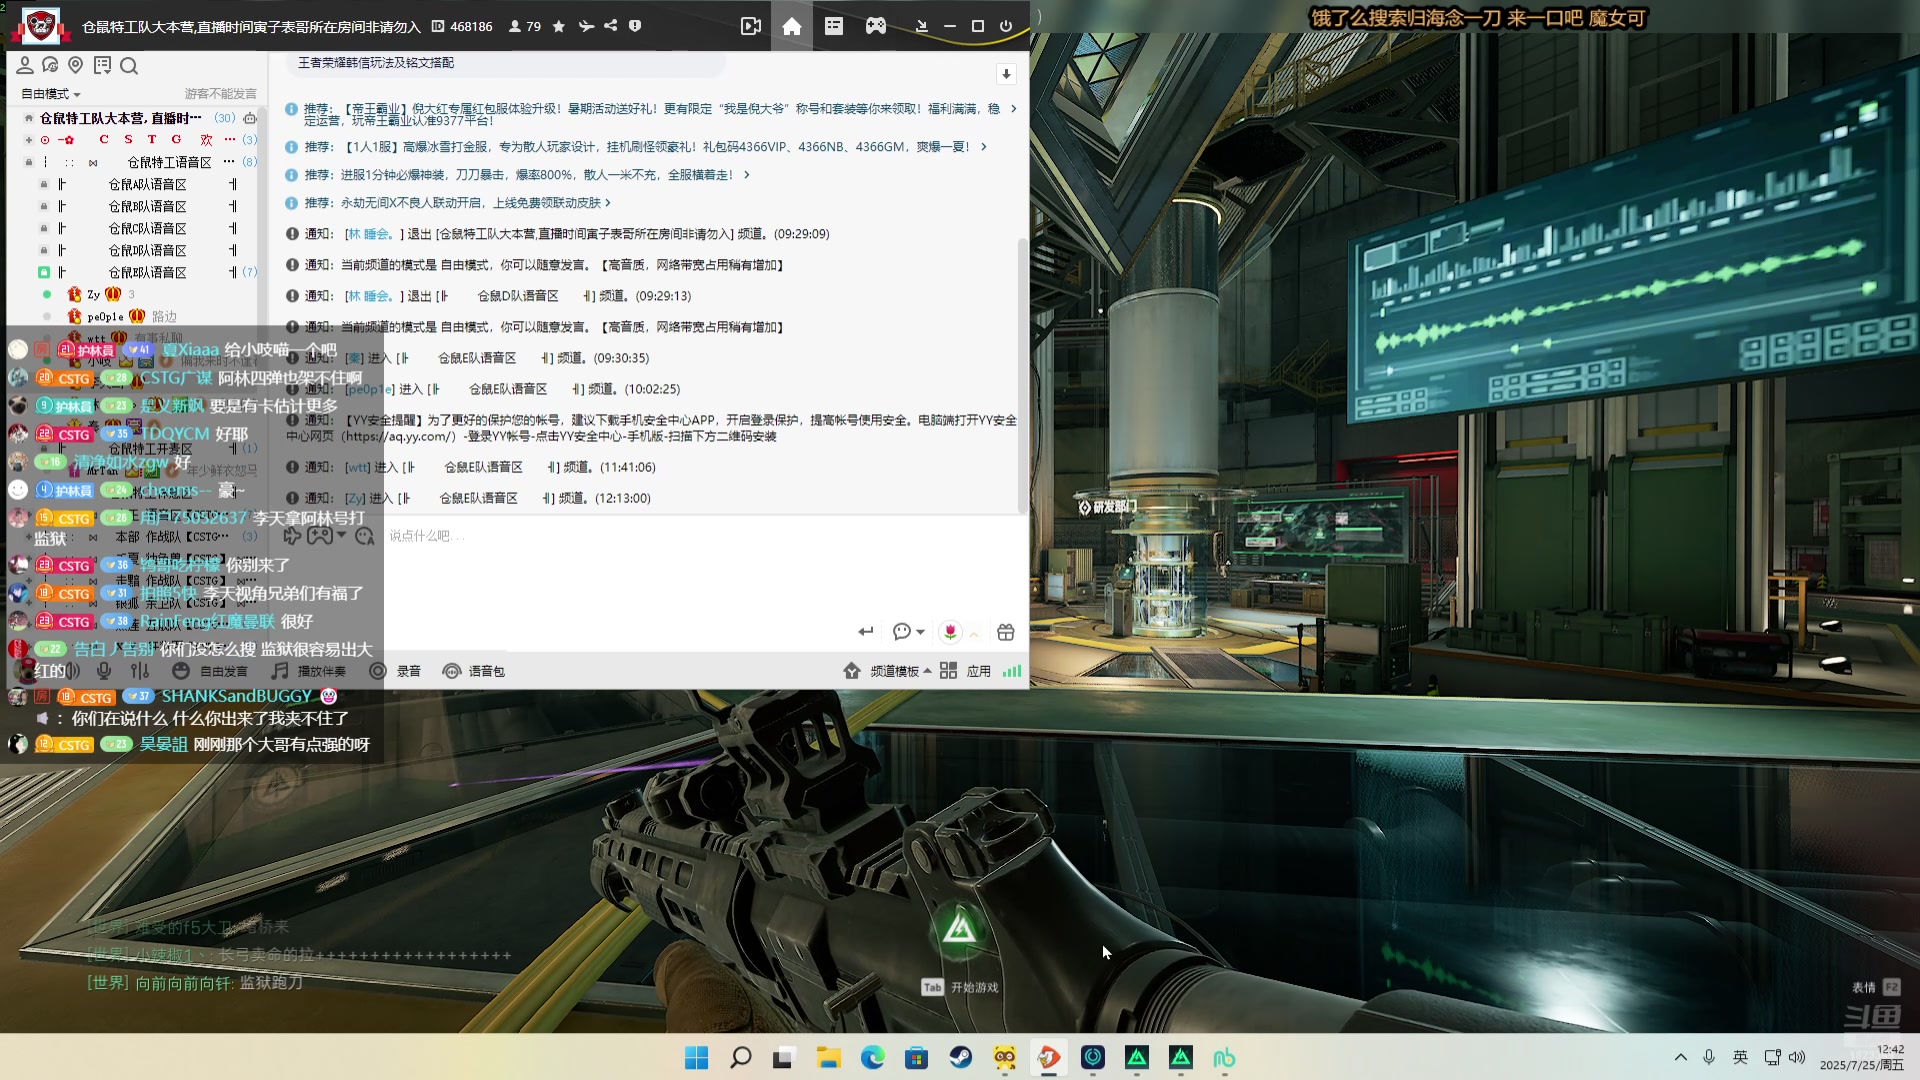Show hidden system tray icons
Screen dimensions: 1920x1080
(1681, 1057)
